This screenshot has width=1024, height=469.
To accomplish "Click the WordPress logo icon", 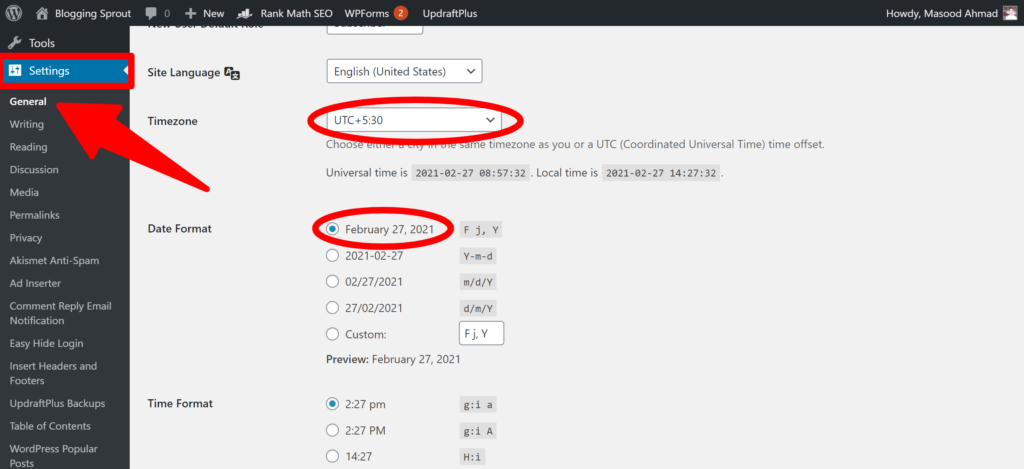I will coord(14,12).
